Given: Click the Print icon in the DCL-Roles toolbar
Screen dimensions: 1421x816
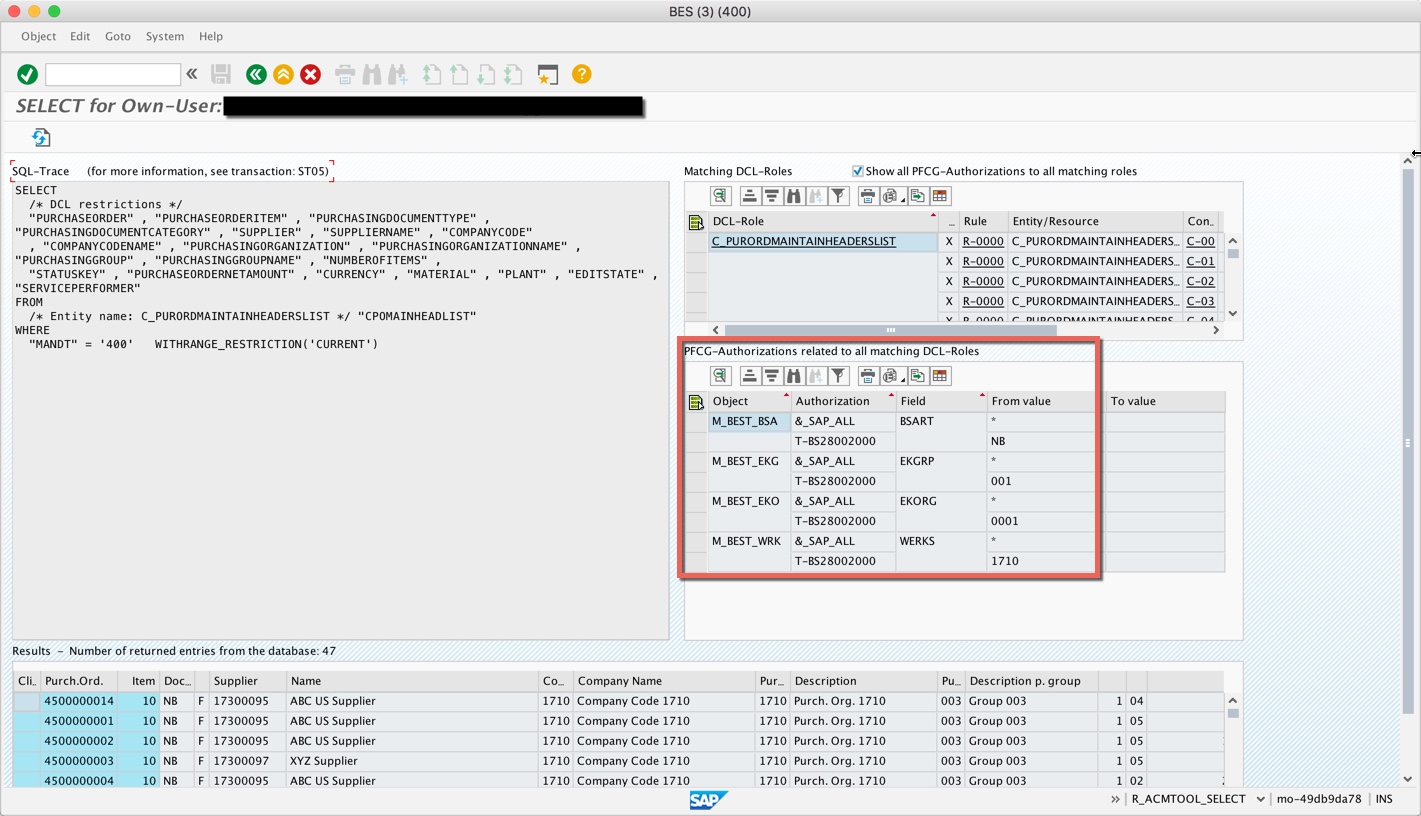Looking at the screenshot, I should tap(866, 195).
